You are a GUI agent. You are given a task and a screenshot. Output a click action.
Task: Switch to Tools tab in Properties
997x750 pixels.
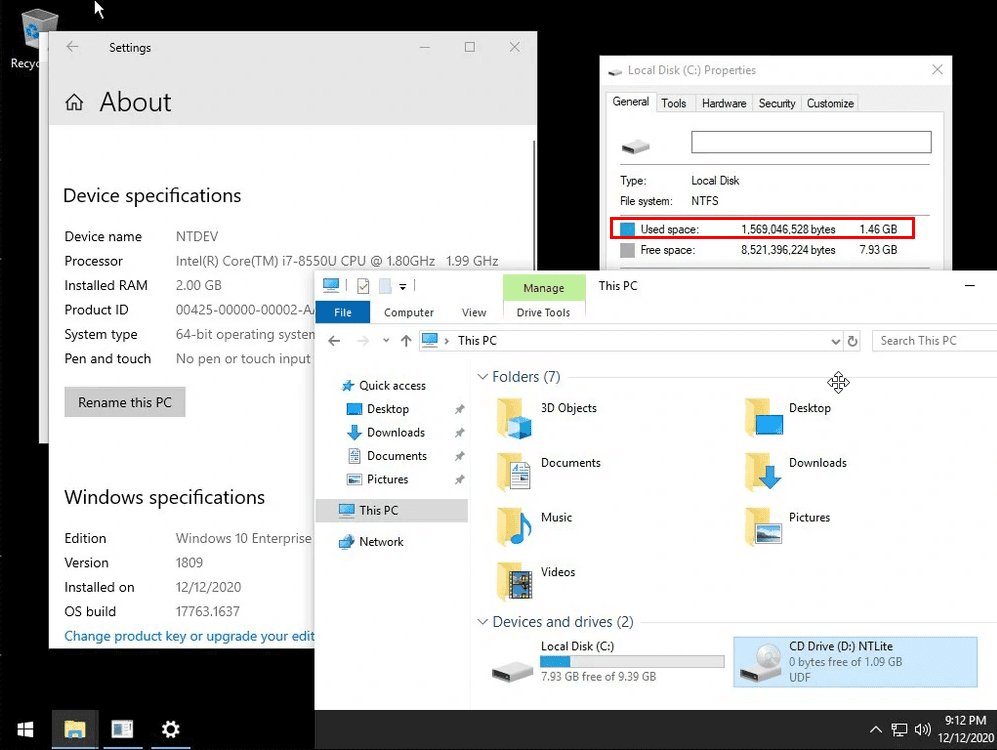[673, 103]
